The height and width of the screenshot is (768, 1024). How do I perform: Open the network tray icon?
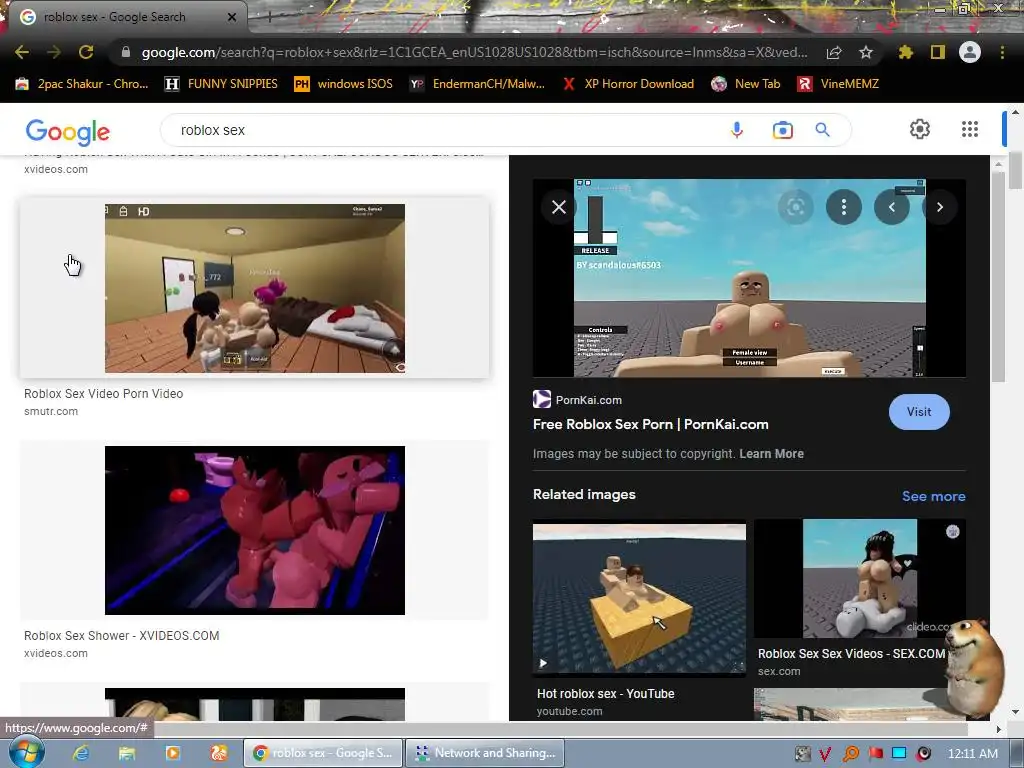pos(899,754)
